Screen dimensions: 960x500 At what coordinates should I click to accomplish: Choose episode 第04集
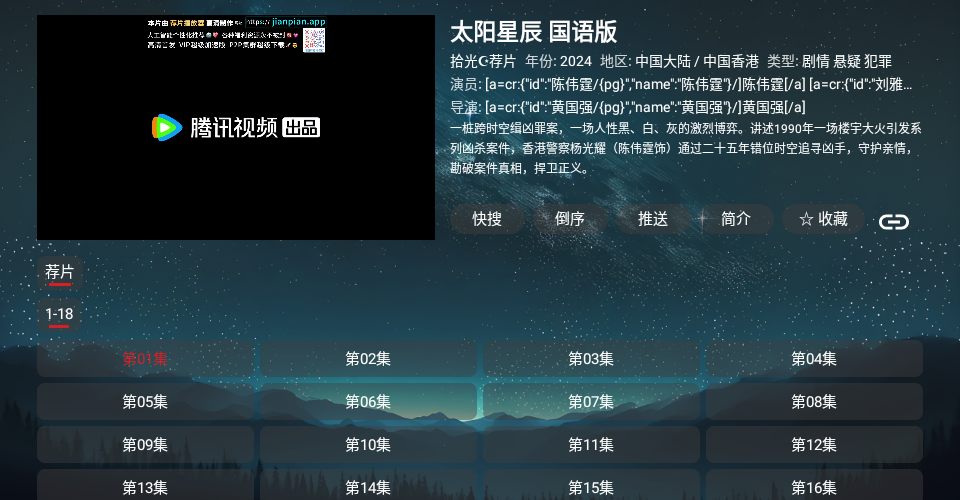point(814,359)
